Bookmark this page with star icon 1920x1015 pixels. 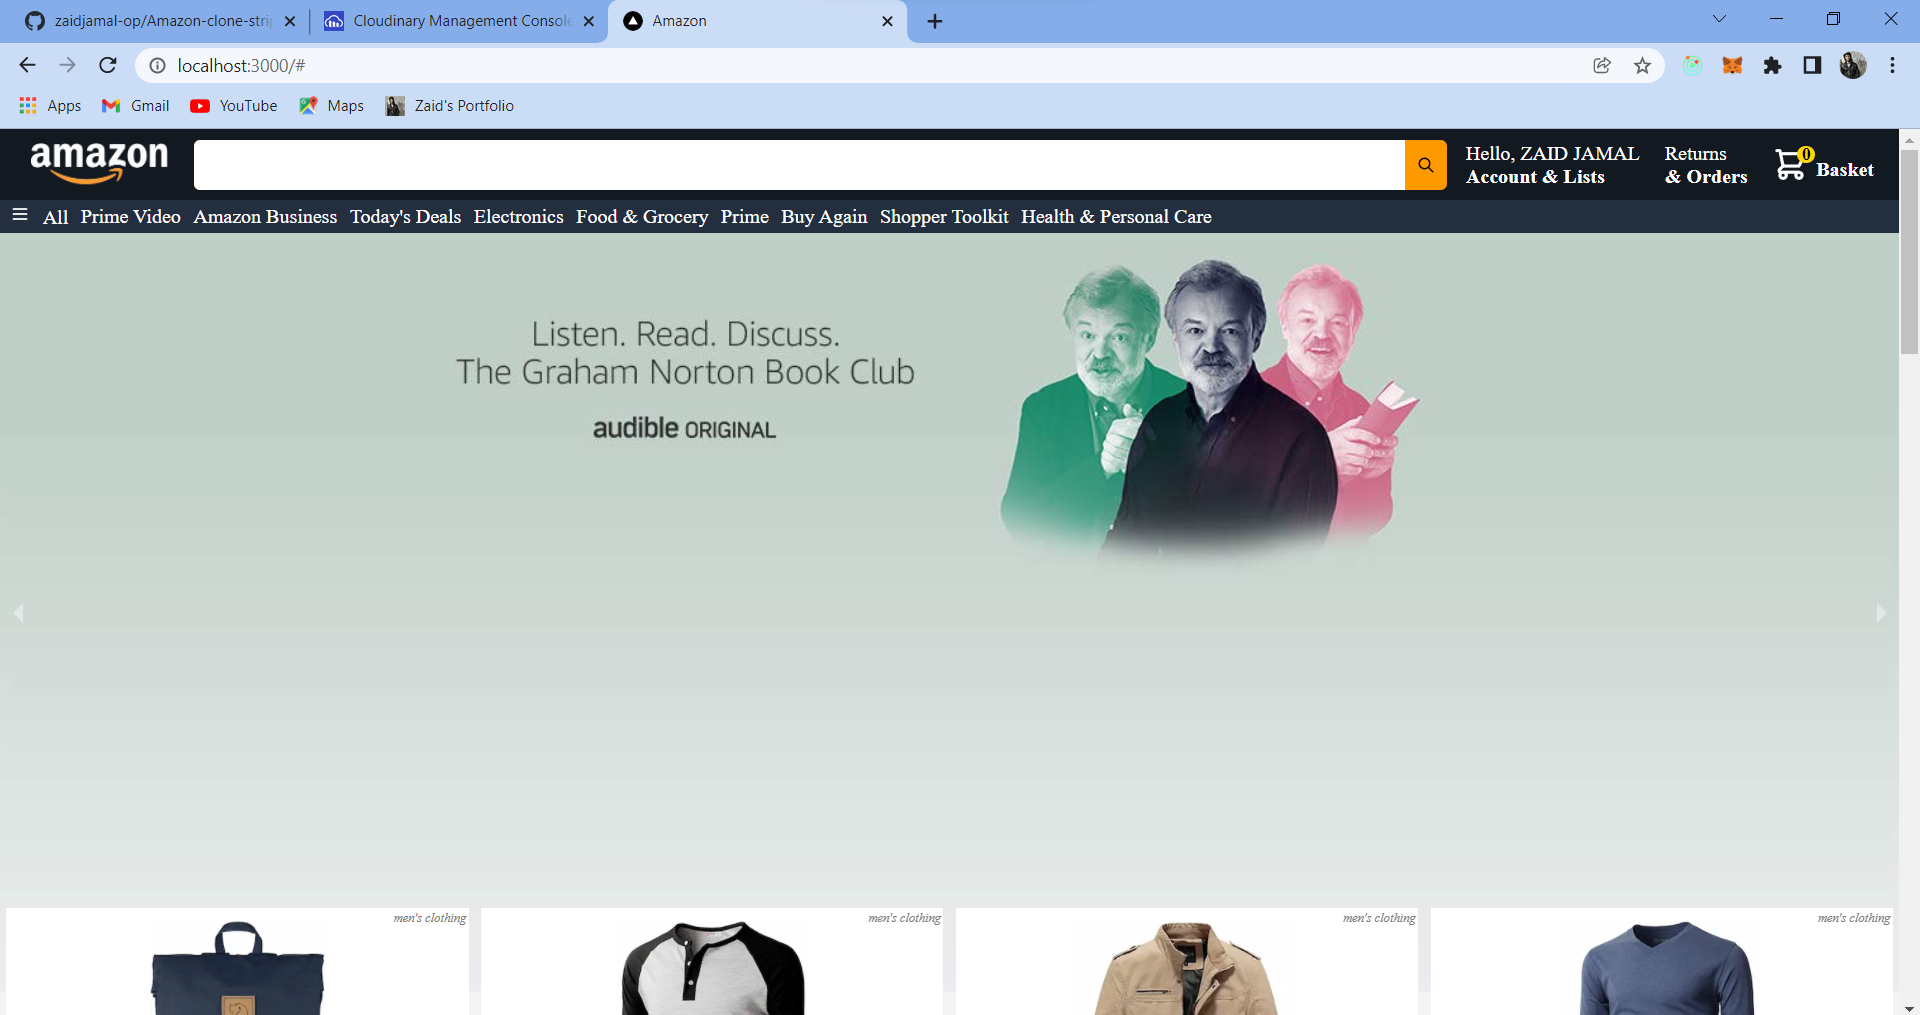pyautogui.click(x=1642, y=65)
